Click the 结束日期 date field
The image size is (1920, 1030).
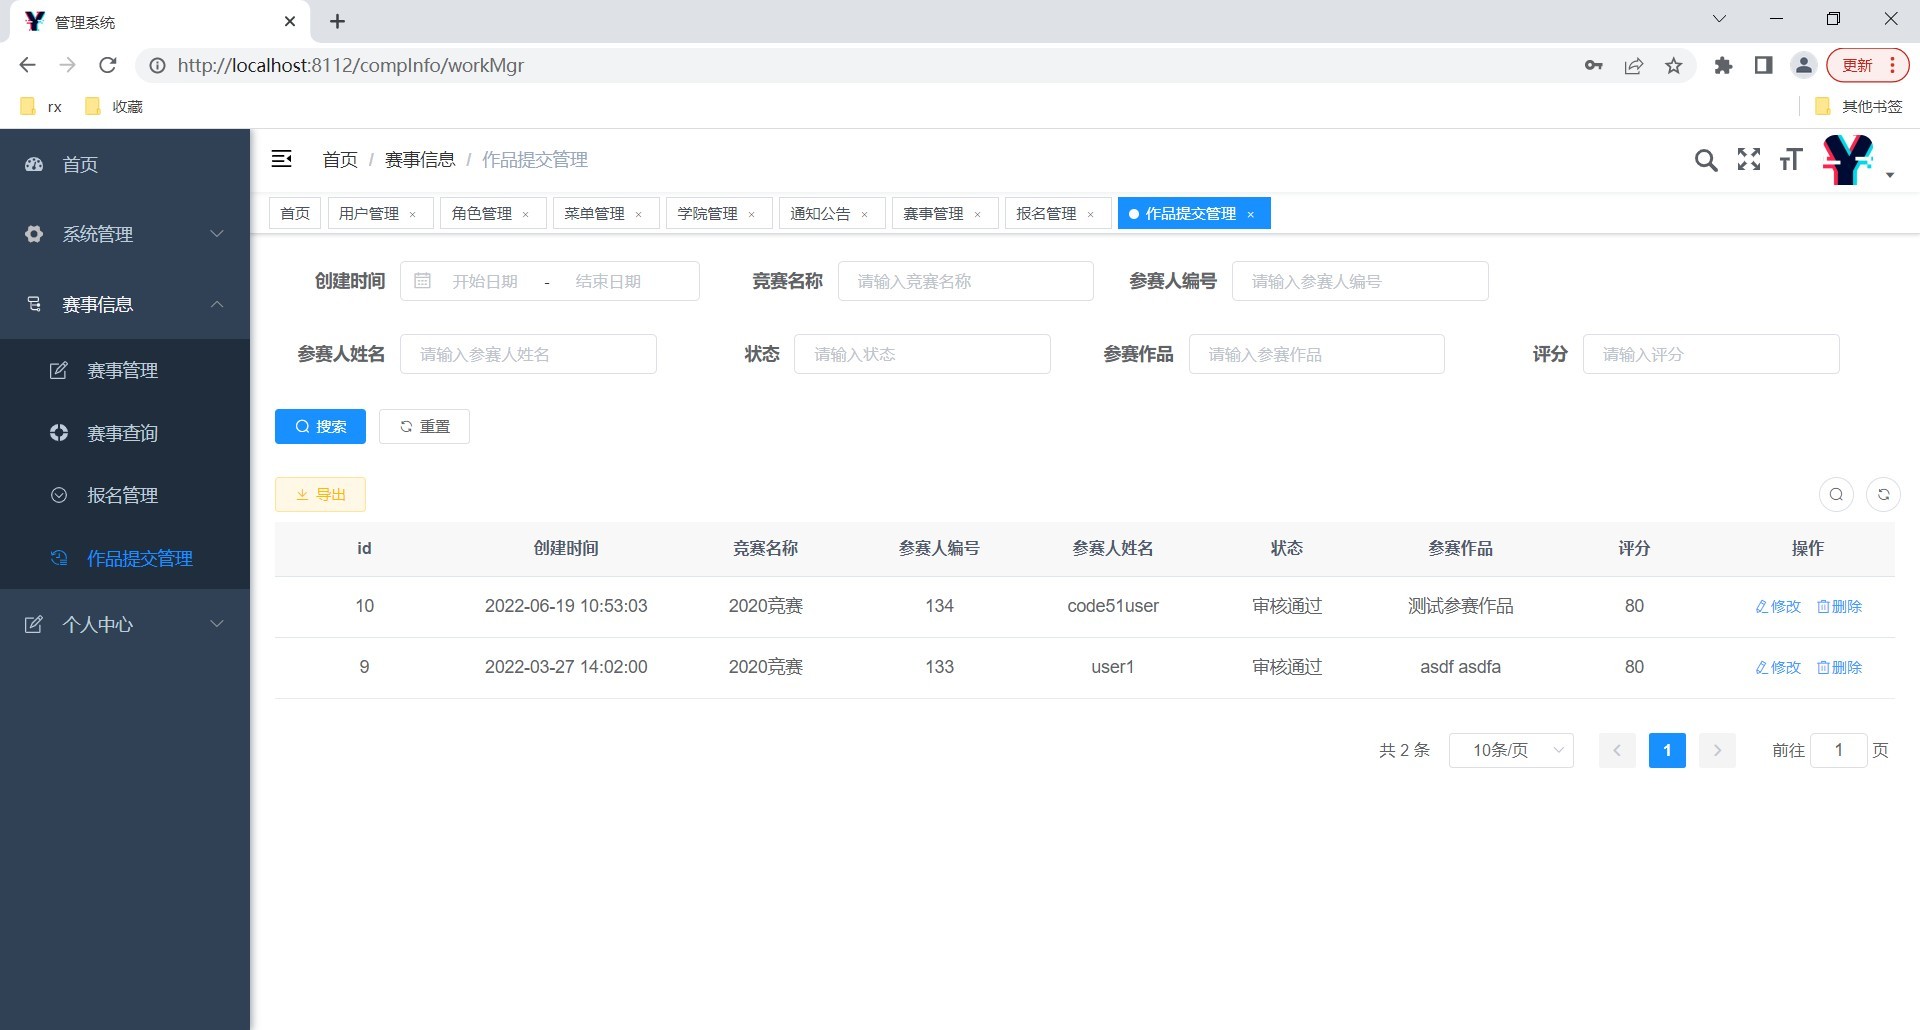pyautogui.click(x=608, y=281)
